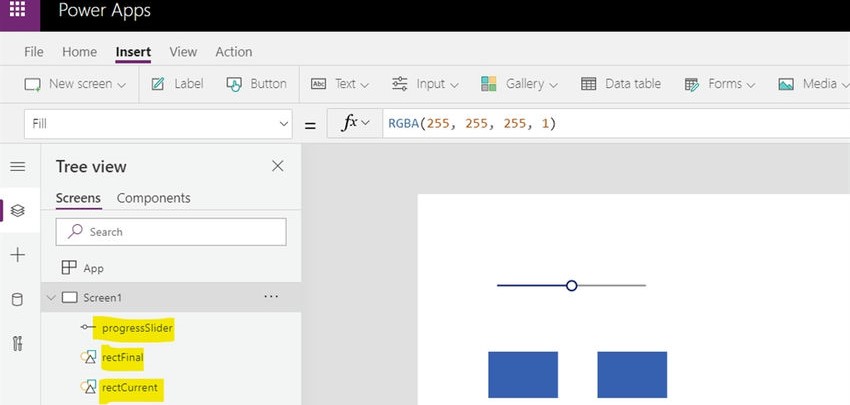The width and height of the screenshot is (850, 405).
Task: Insert a Button control
Action: click(x=256, y=84)
